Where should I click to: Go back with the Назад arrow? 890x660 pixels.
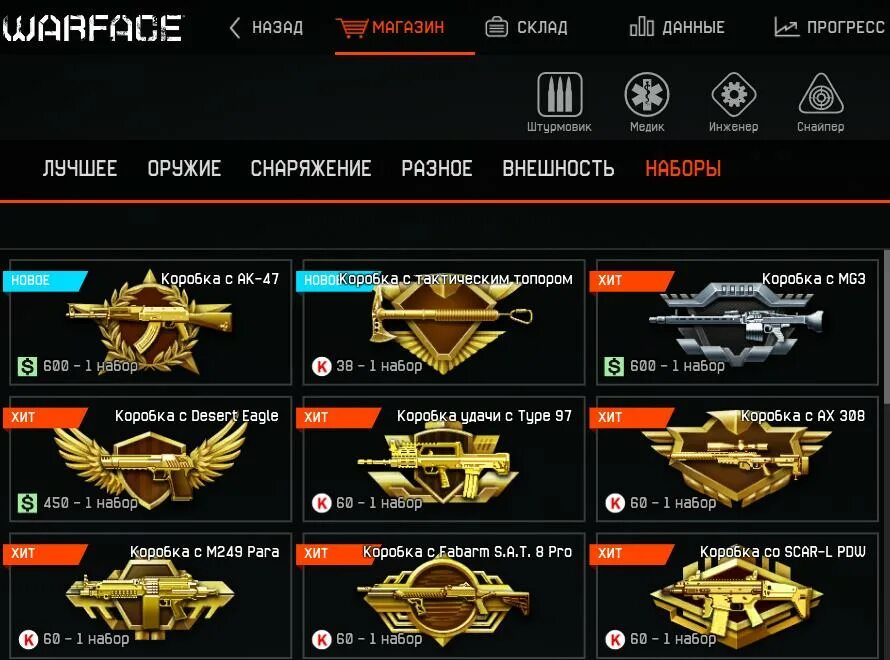tap(234, 27)
